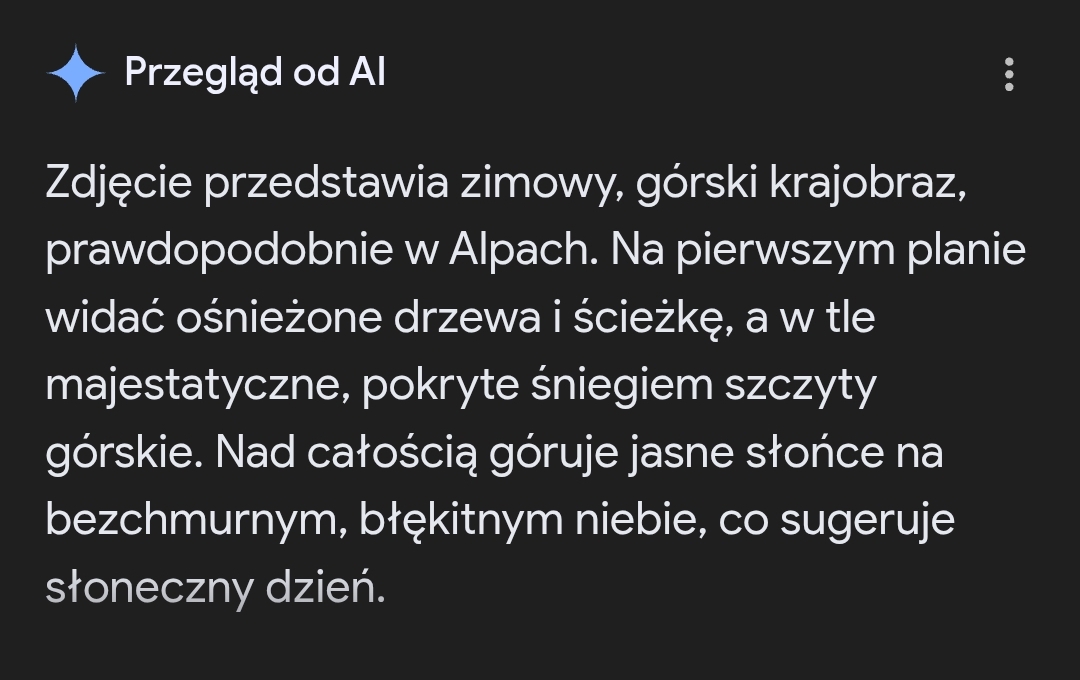This screenshot has width=1080, height=680.
Task: Click the "Przegląd od AI" heading
Action: pyautogui.click(x=255, y=73)
